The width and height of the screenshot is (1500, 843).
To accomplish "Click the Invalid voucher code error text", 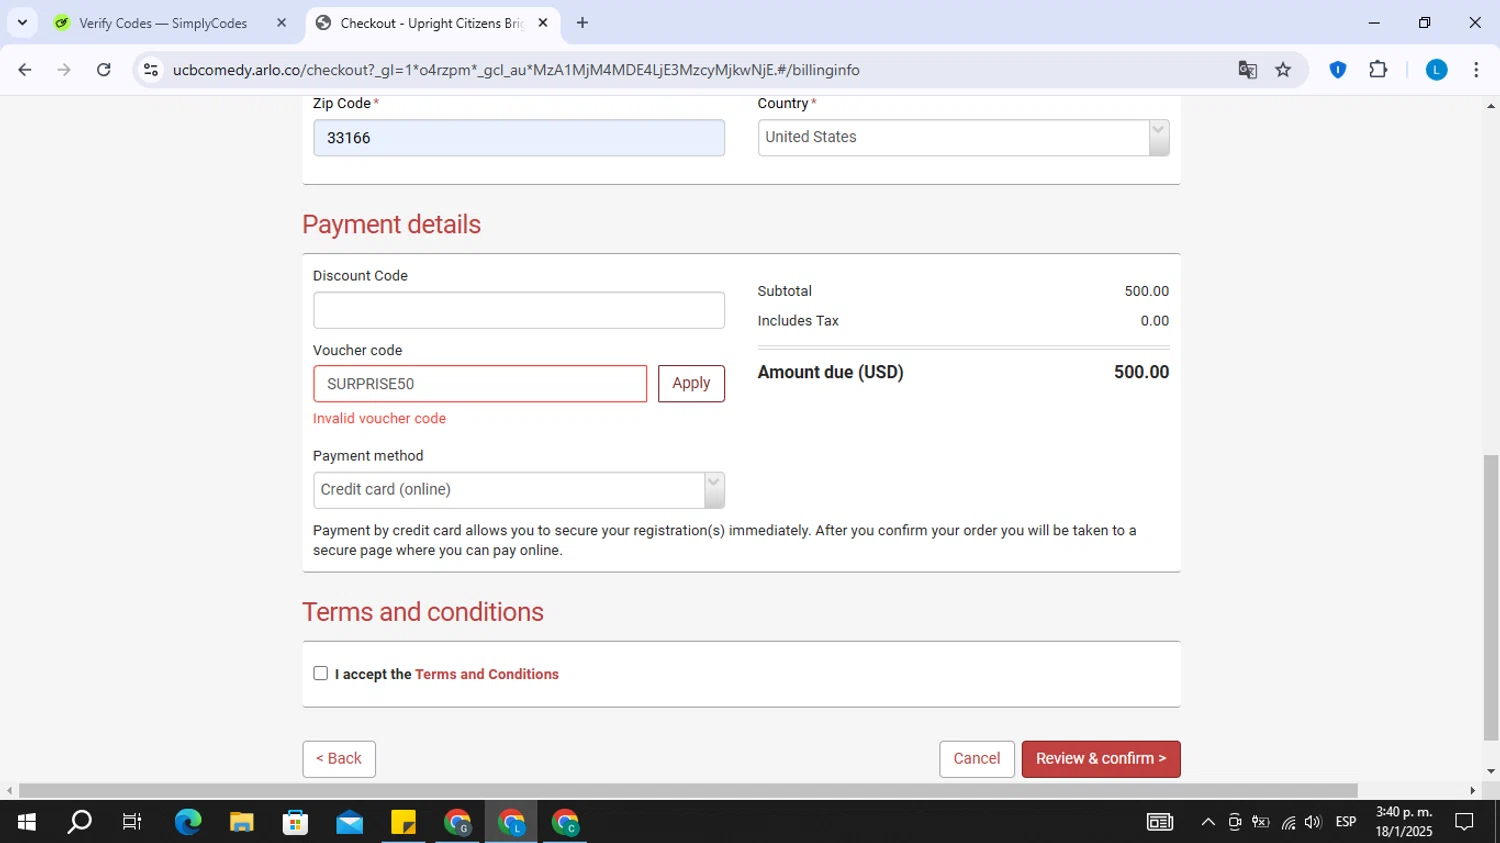I will (x=380, y=419).
